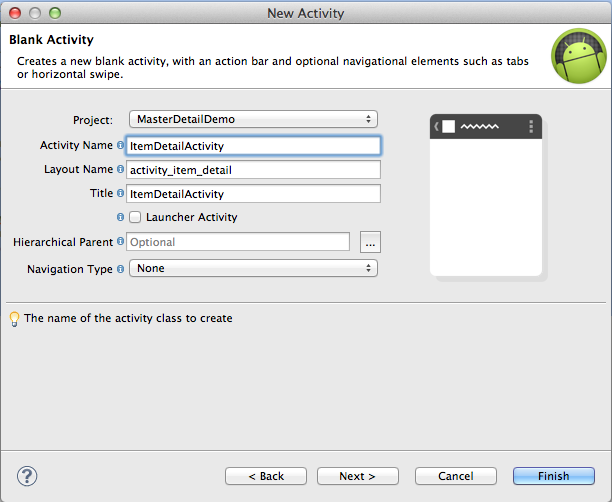Click the Finish button
The height and width of the screenshot is (502, 612).
pos(553,476)
